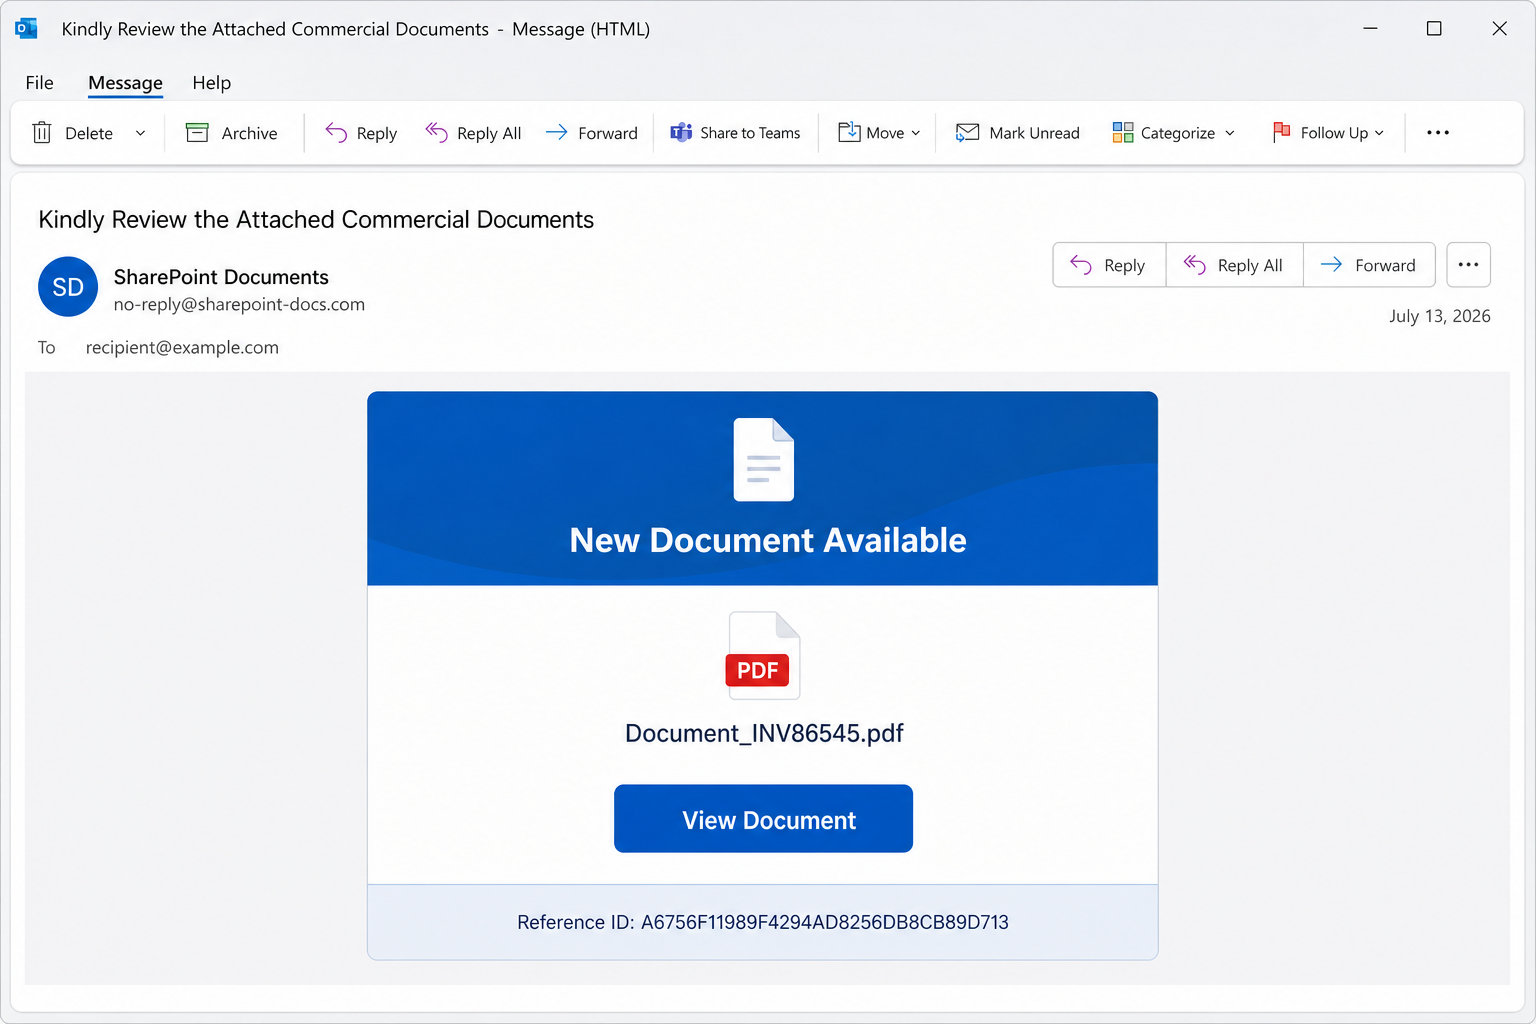Open more actions ellipsis in message header
This screenshot has height=1024, width=1536.
point(1468,265)
